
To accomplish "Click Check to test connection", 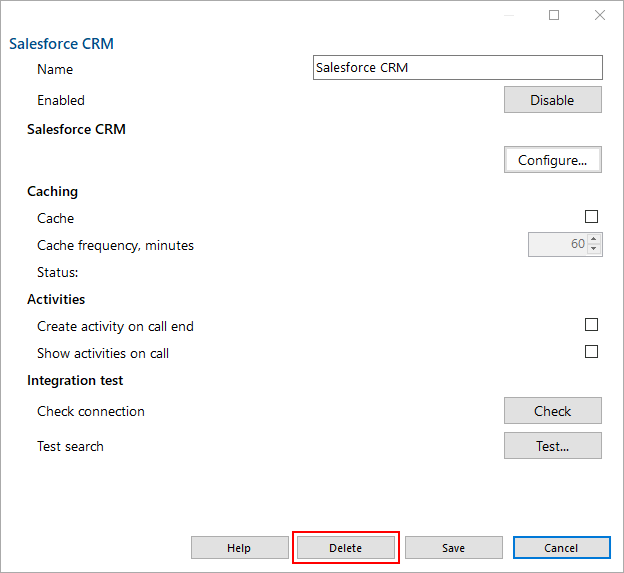I will tap(553, 411).
